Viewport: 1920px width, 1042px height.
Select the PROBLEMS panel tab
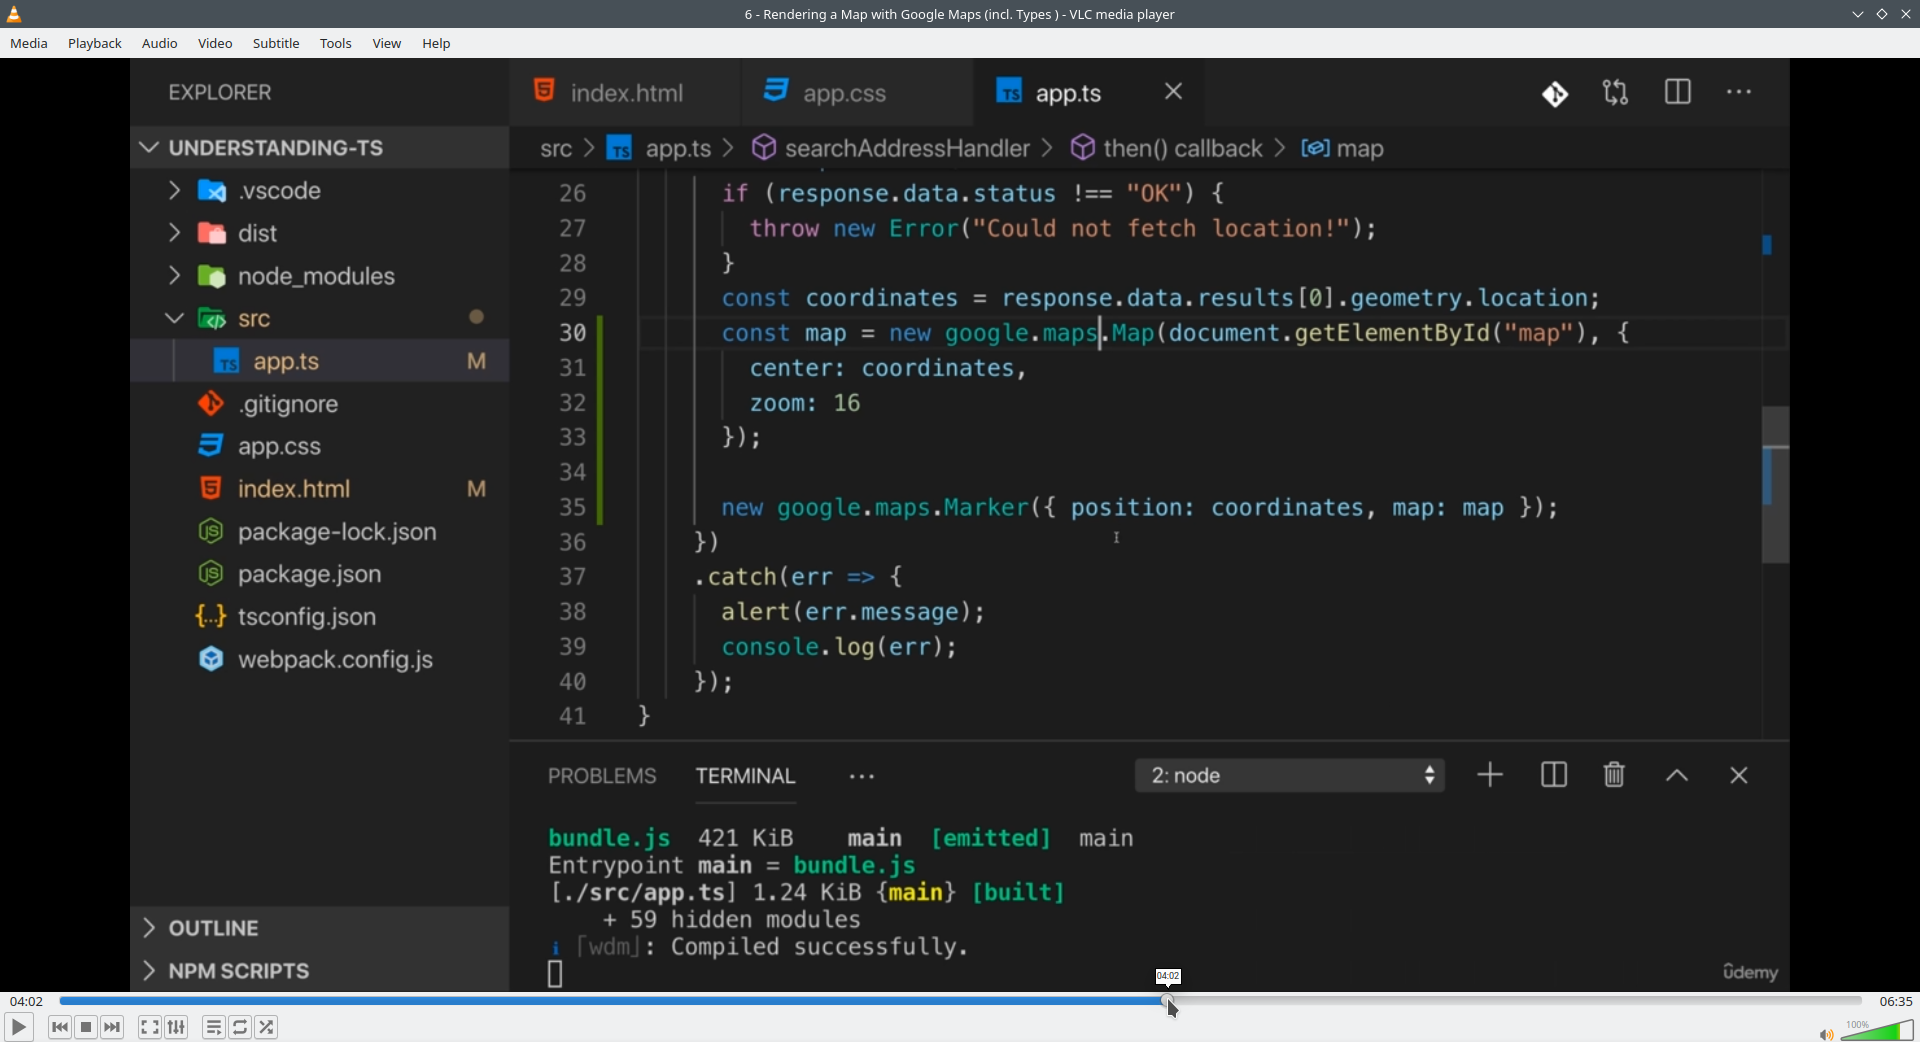pos(602,776)
